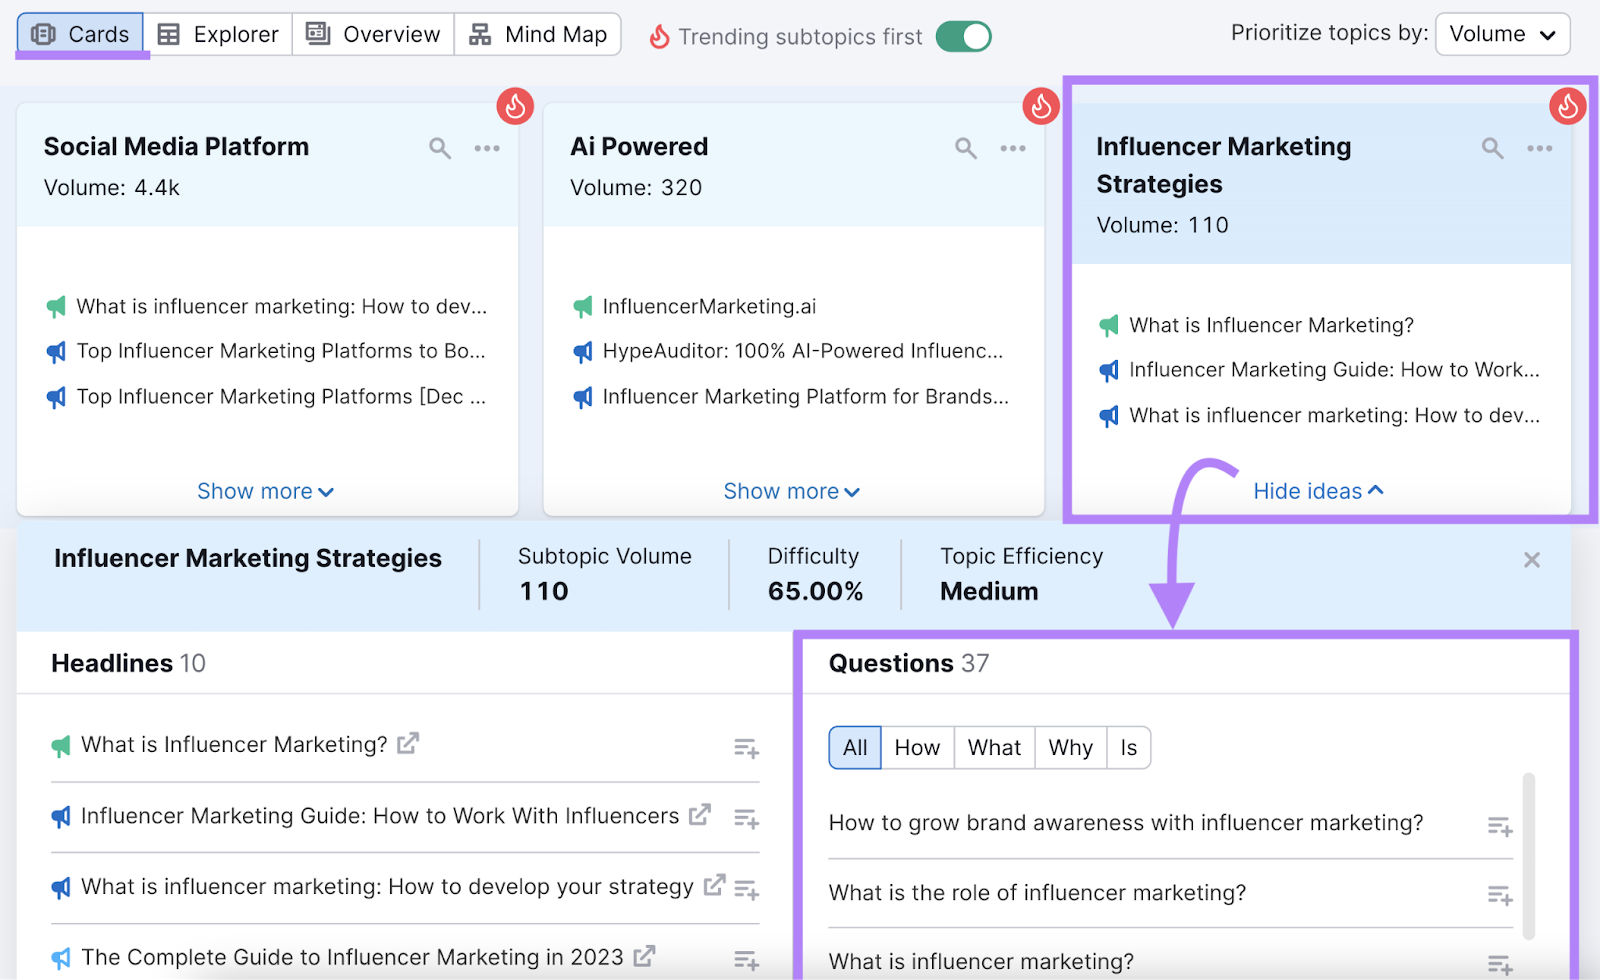Viewport: 1600px width, 980px height.
Task: Filter questions by Why
Action: [x=1070, y=748]
